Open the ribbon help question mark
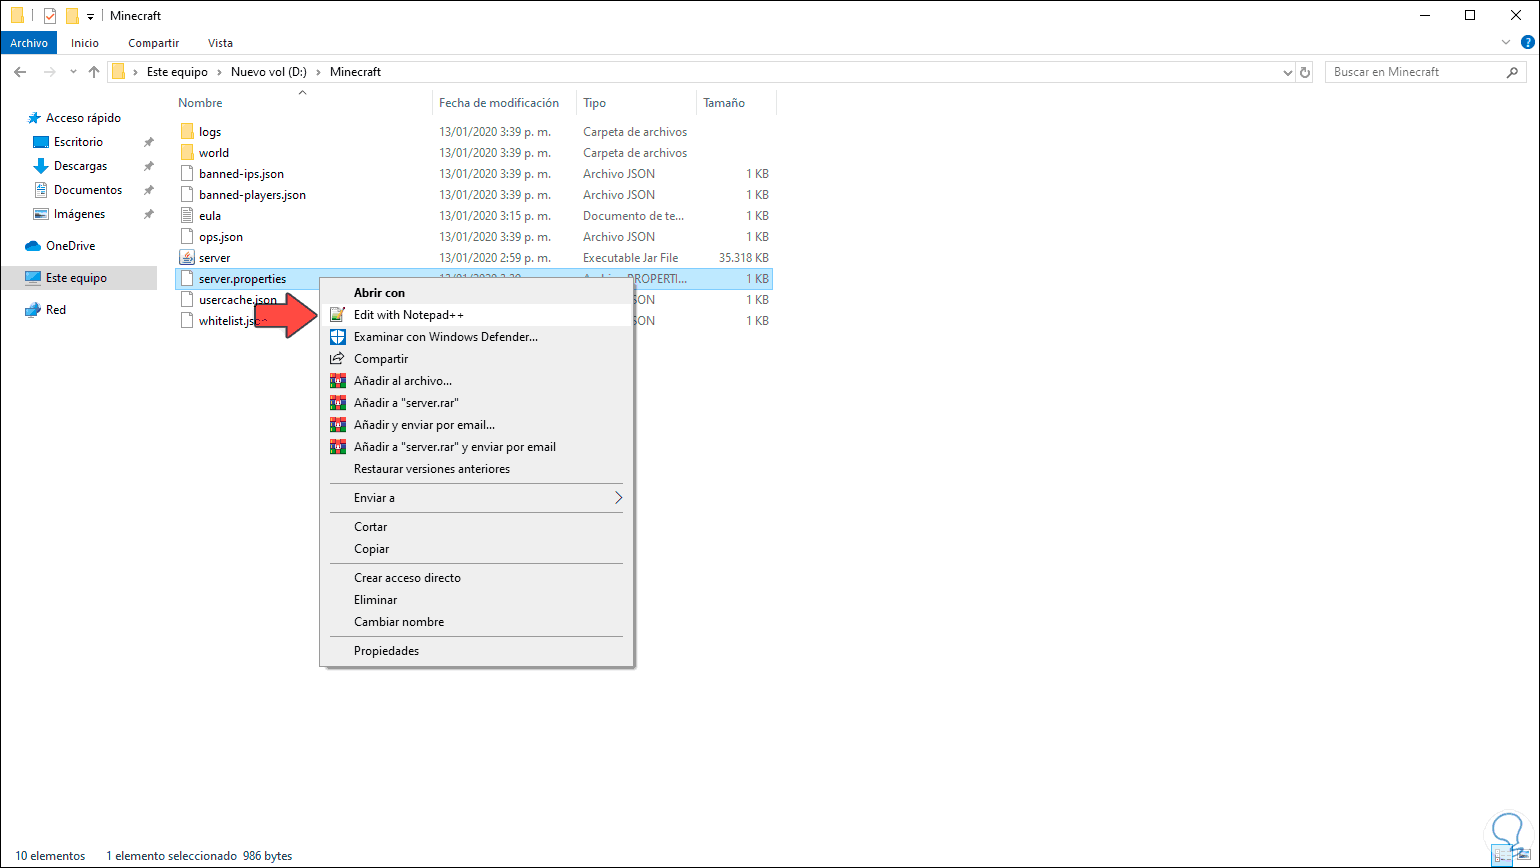 pyautogui.click(x=1526, y=43)
